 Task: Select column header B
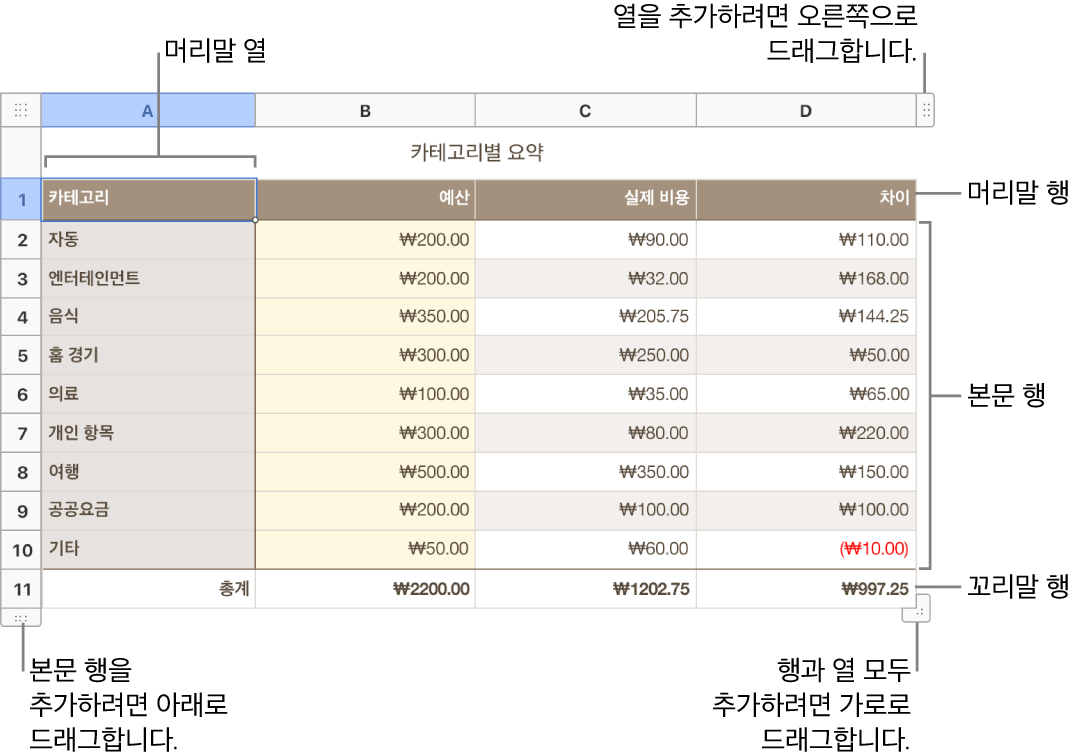365,110
